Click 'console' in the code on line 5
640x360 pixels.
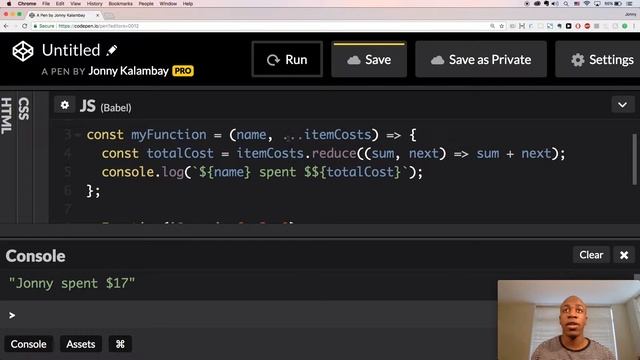(128, 172)
